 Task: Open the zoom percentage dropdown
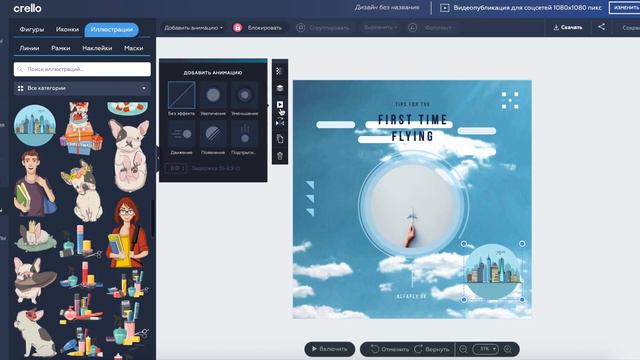486,349
